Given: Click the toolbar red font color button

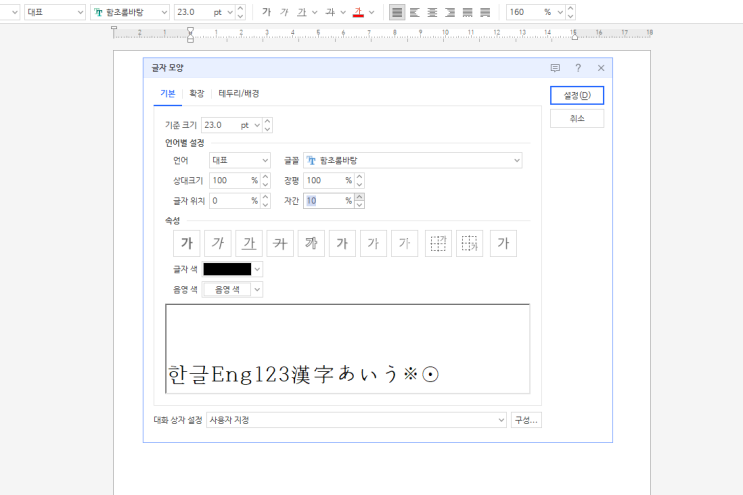Looking at the screenshot, I should pos(358,12).
